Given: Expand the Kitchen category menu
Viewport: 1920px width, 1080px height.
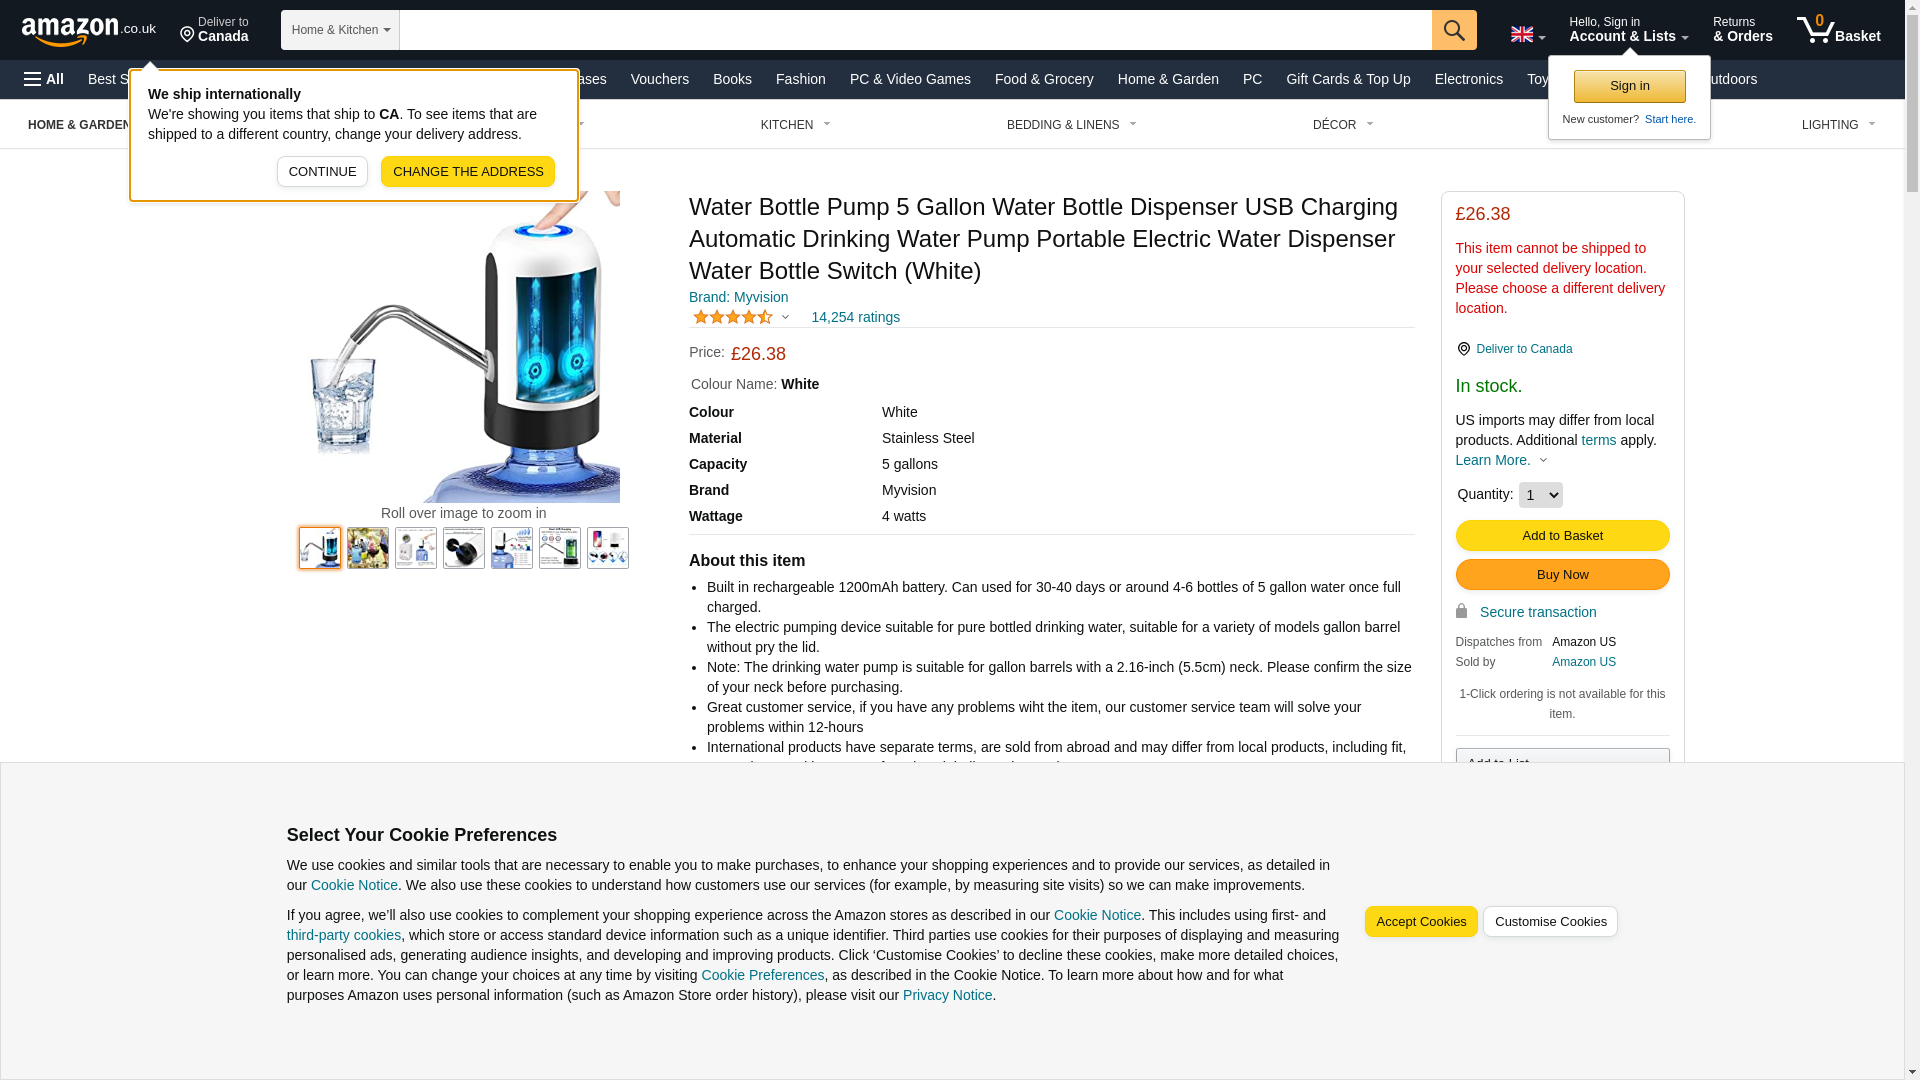Looking at the screenshot, I should coord(796,125).
